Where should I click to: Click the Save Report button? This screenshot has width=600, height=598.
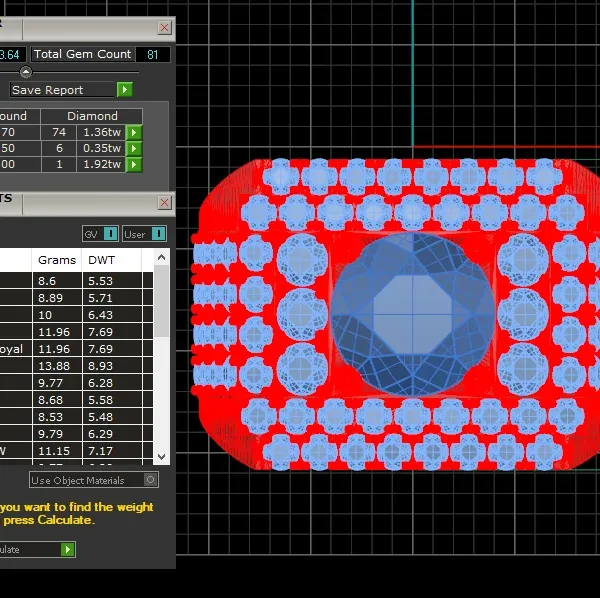(x=62, y=90)
